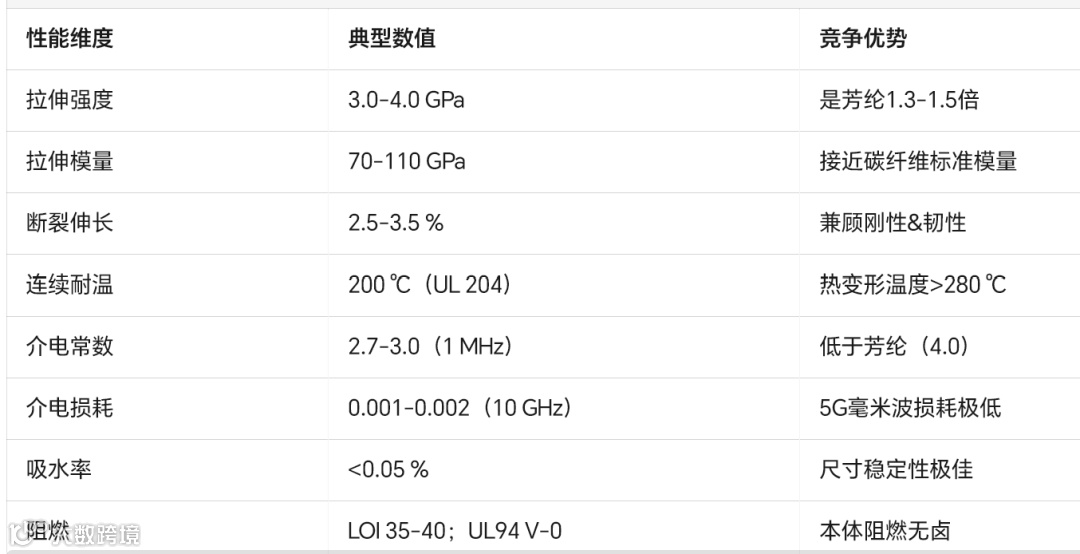Select the 断裂伸长 row label
The height and width of the screenshot is (554, 1080).
click(70, 223)
